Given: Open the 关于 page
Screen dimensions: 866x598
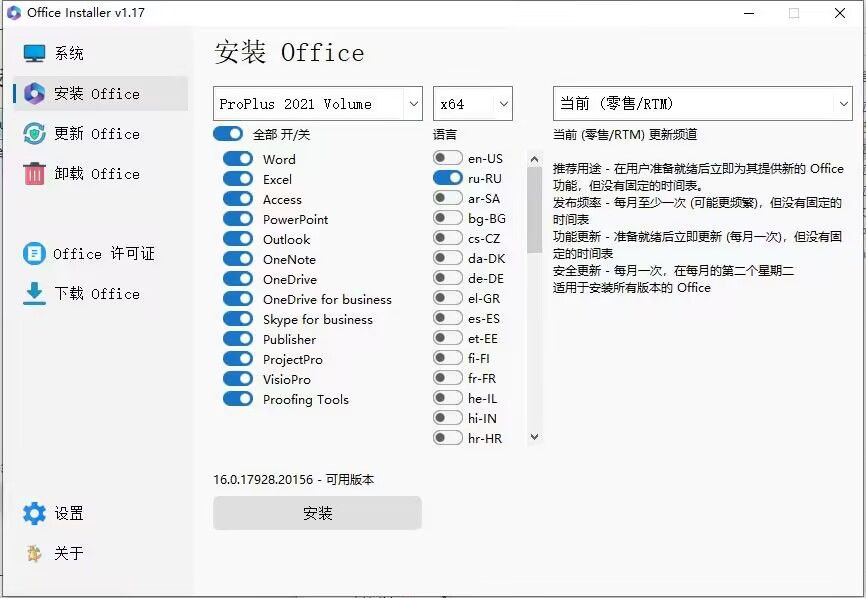Looking at the screenshot, I should pyautogui.click(x=69, y=553).
